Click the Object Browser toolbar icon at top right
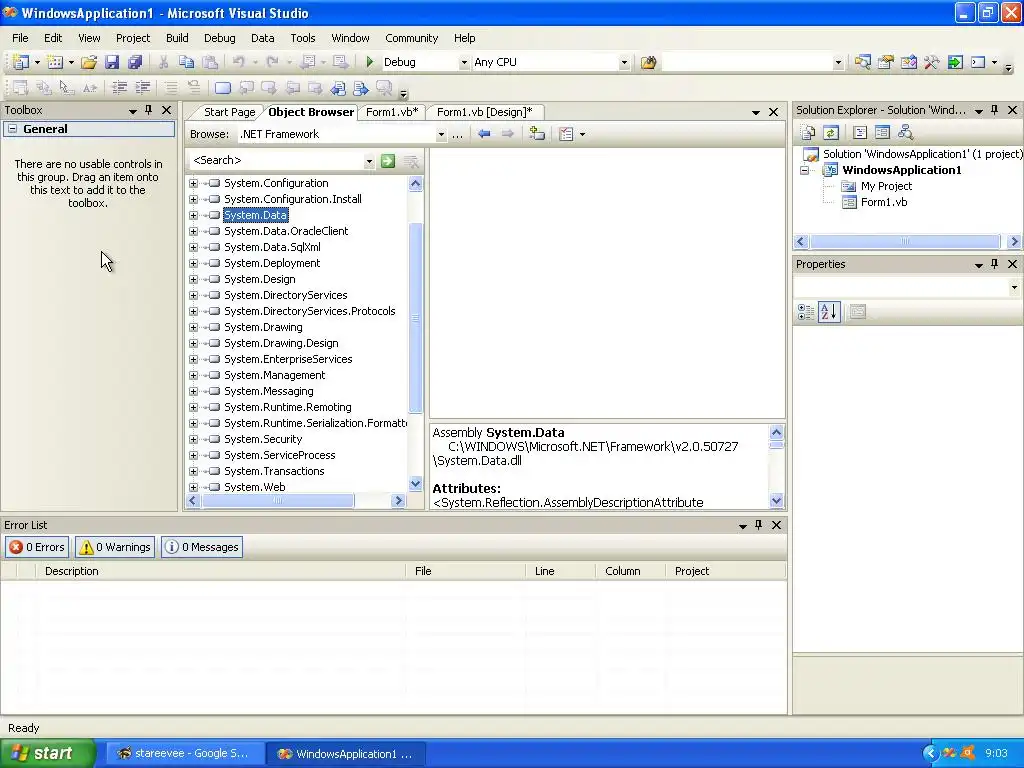 908,62
